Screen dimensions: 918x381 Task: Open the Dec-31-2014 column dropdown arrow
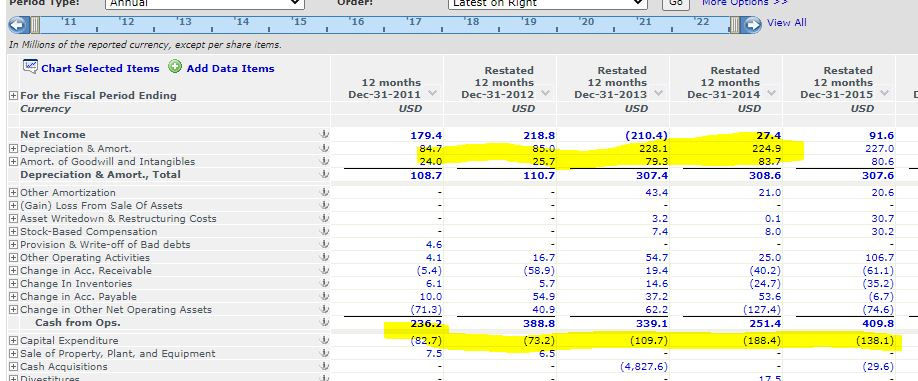(x=771, y=93)
